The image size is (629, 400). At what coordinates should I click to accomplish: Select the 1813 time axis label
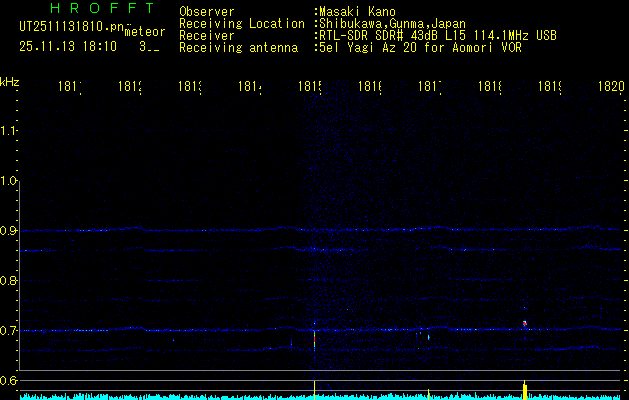click(x=189, y=87)
